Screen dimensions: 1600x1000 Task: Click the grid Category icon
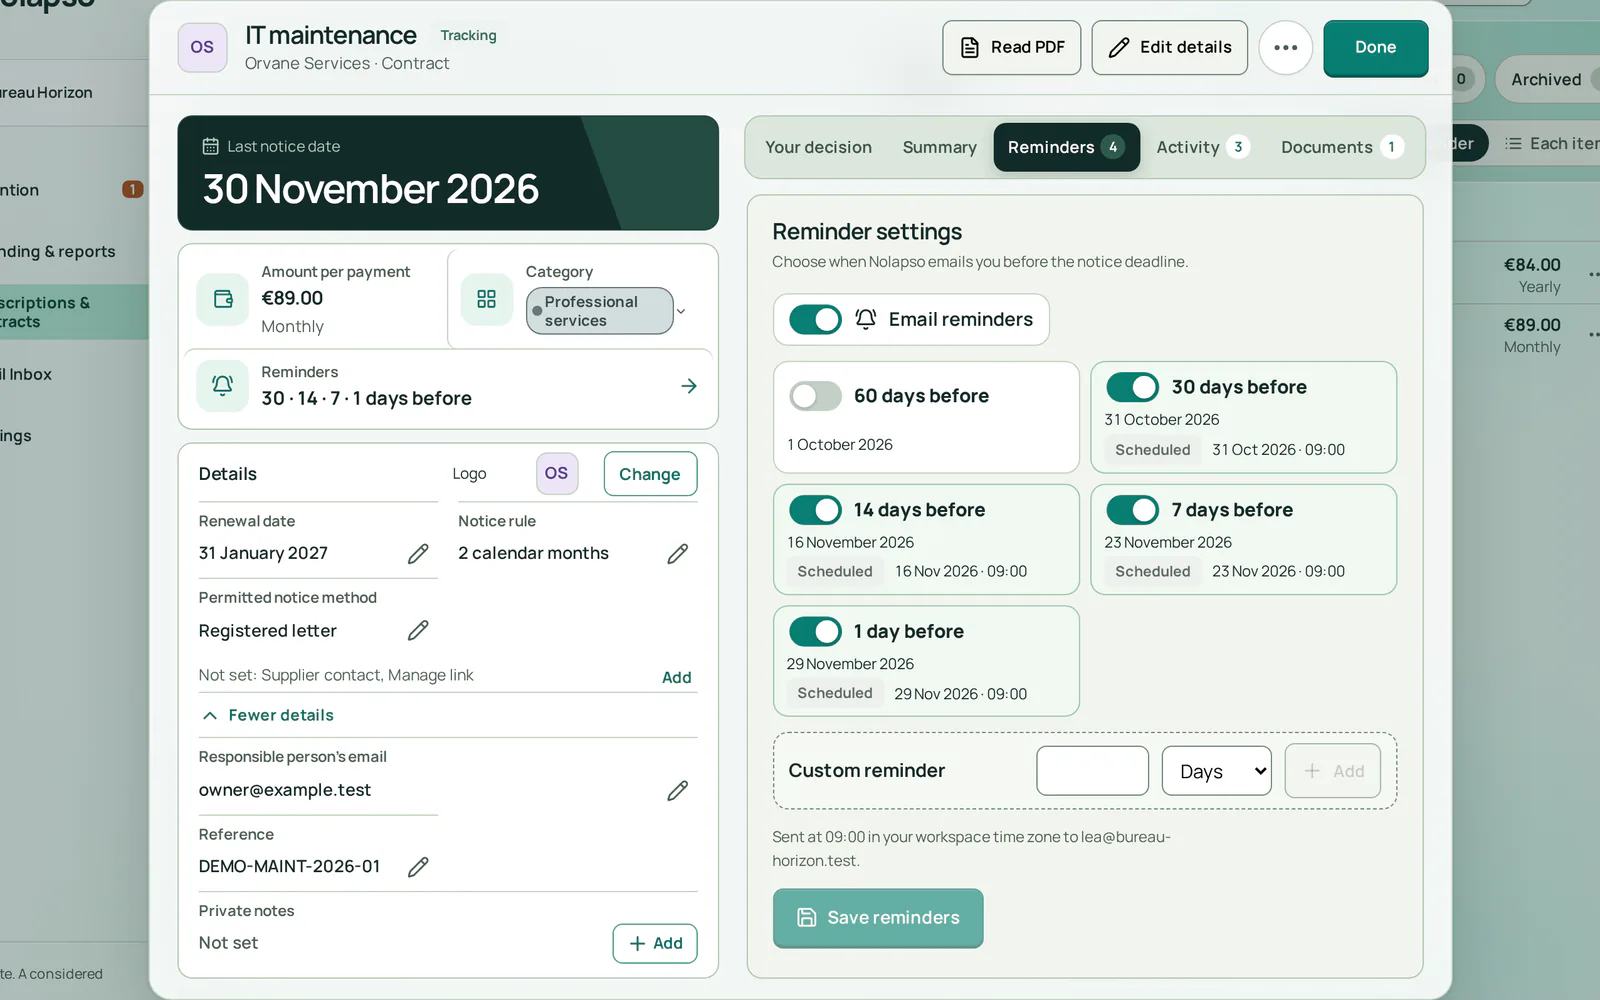tap(487, 299)
